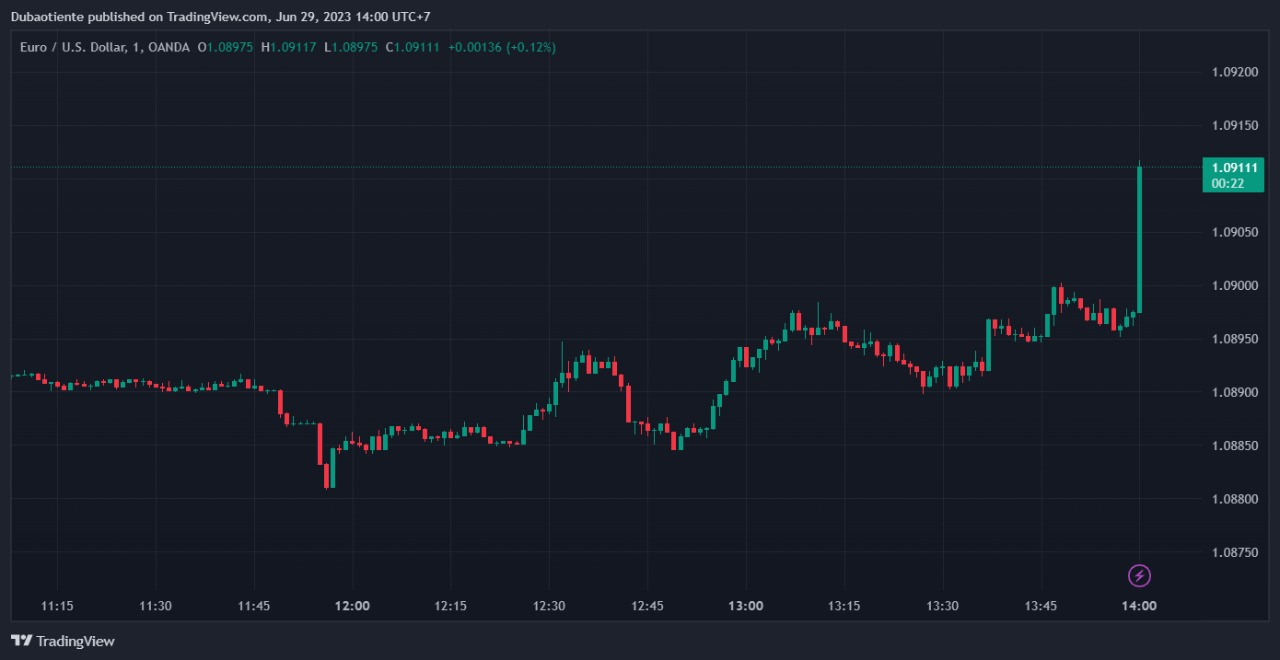Click the TradingView logo at bottom left

pyautogui.click(x=63, y=641)
